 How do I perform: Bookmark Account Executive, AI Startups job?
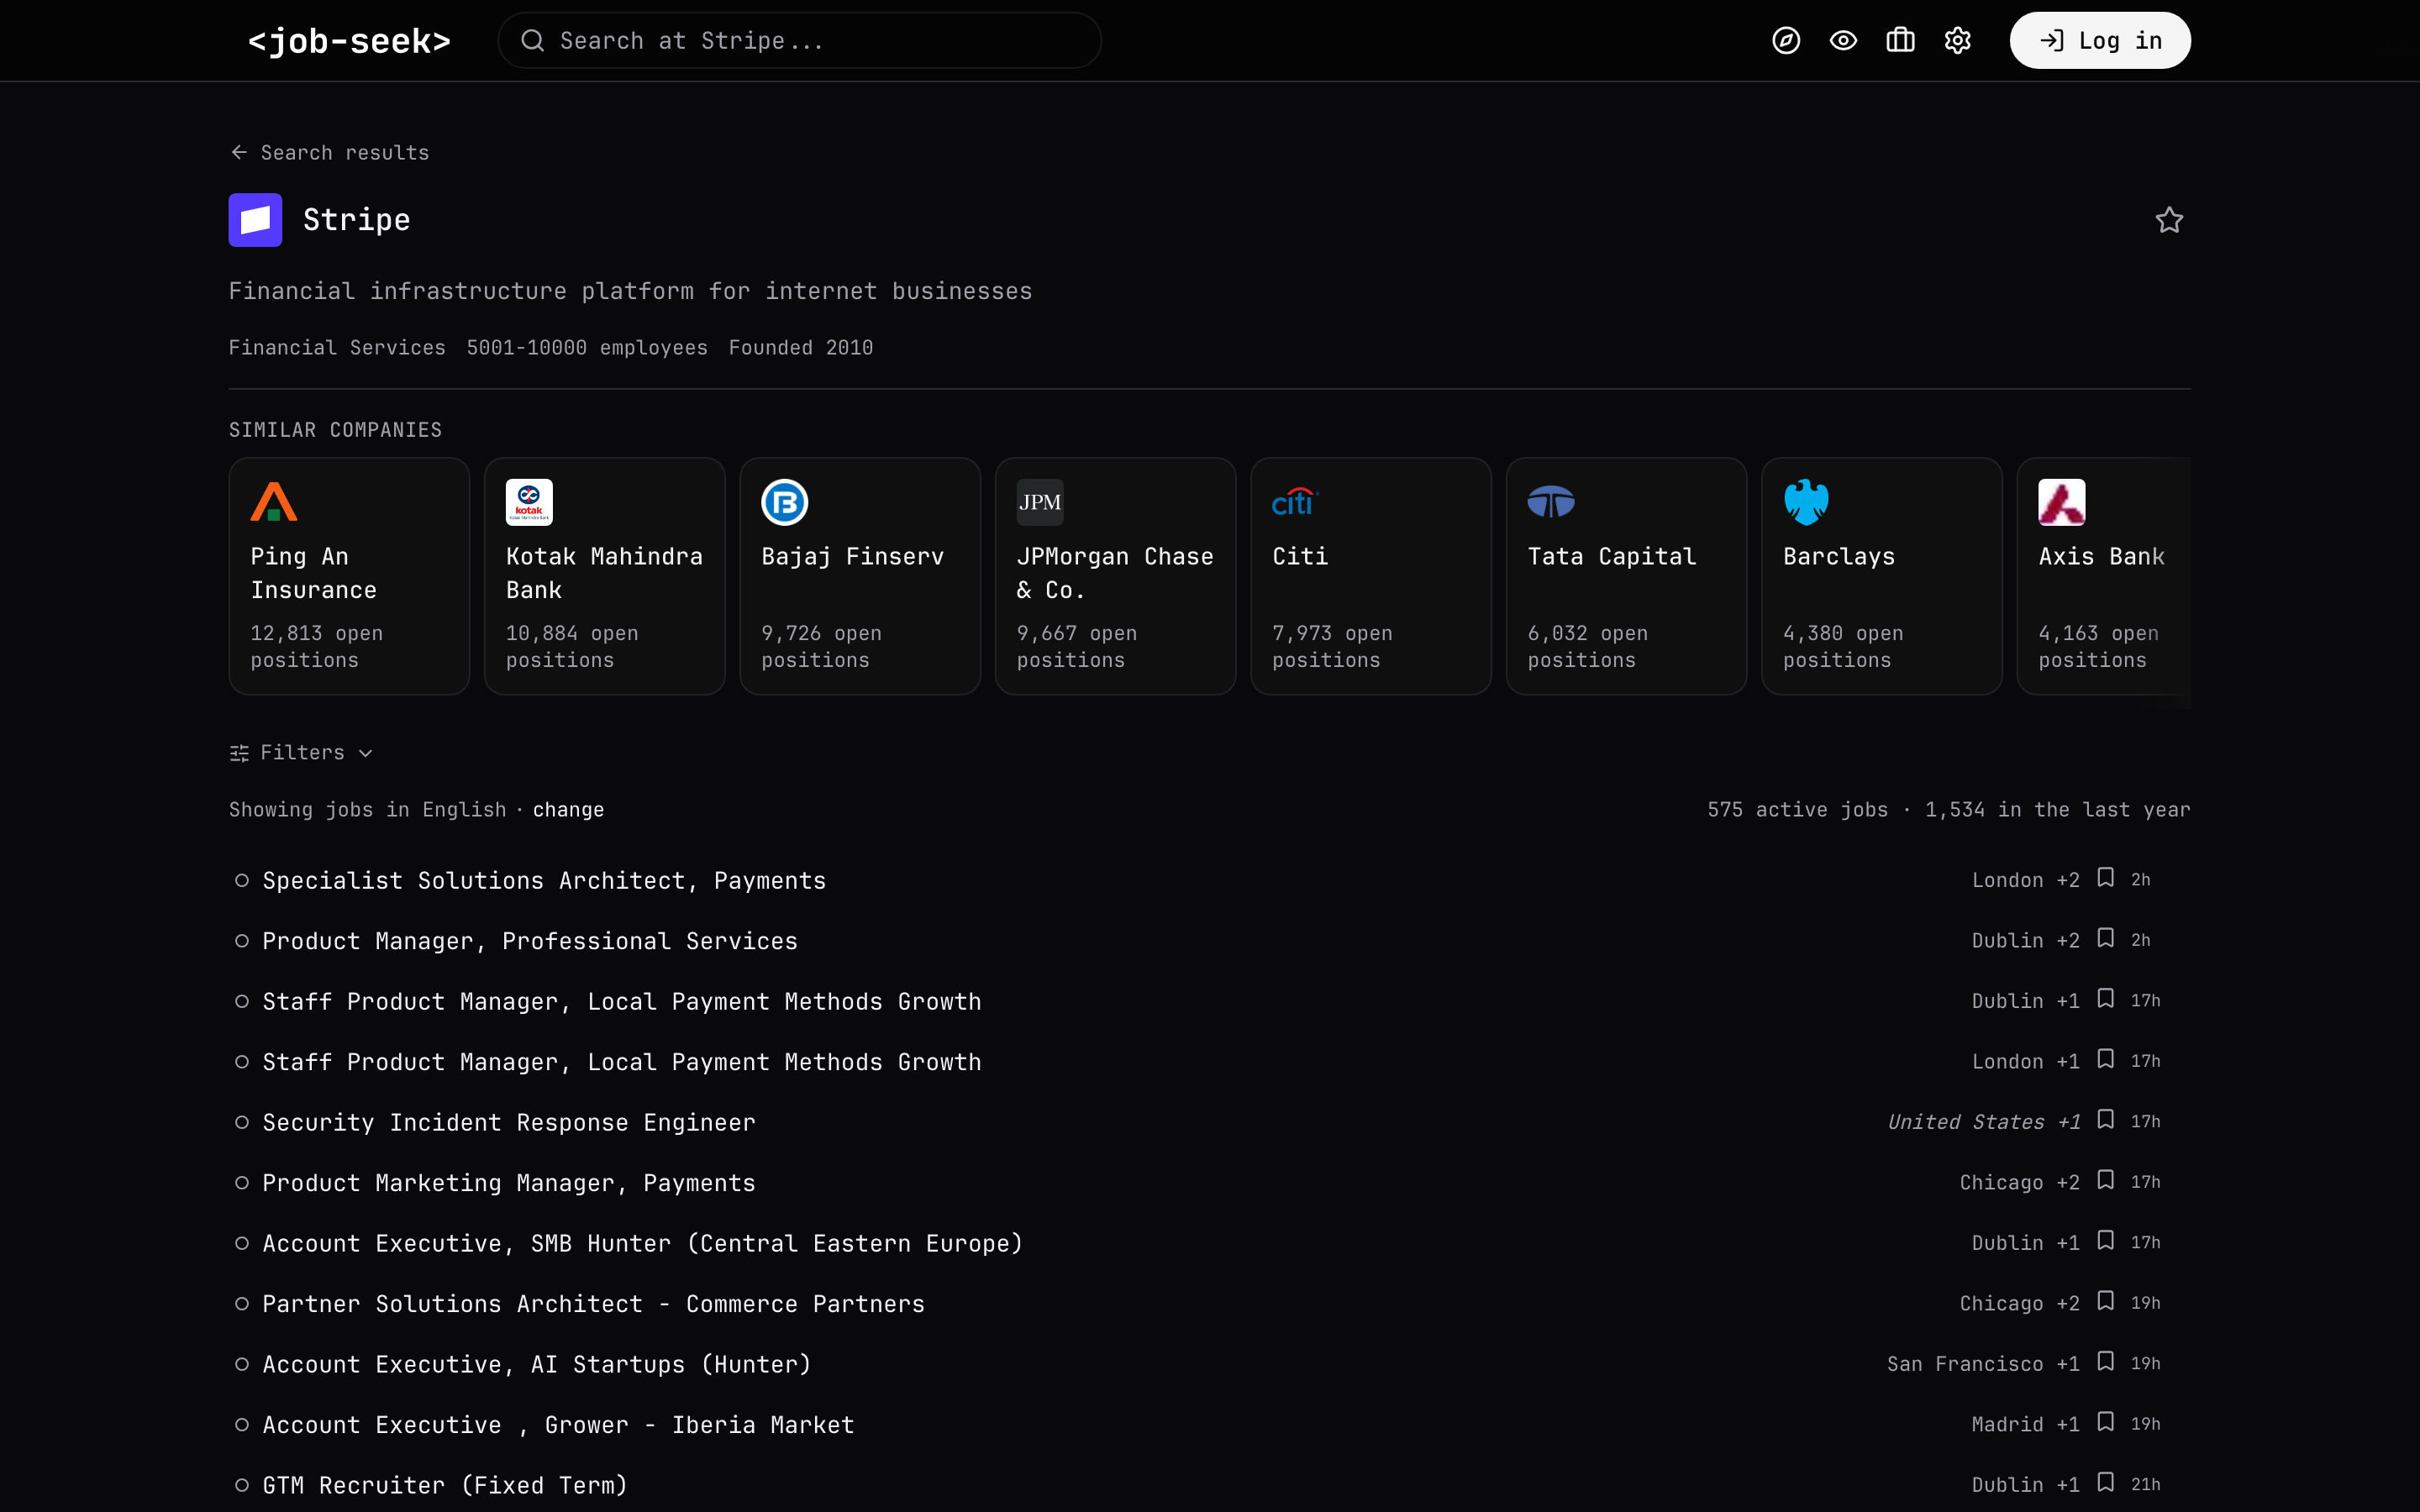click(x=2105, y=1361)
